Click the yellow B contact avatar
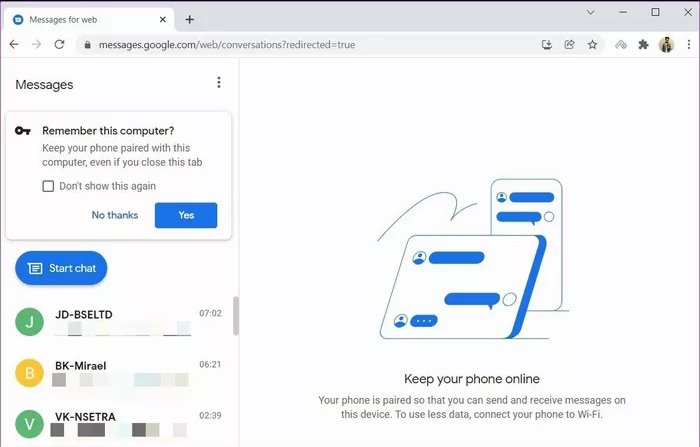The image size is (700, 447). pyautogui.click(x=29, y=373)
